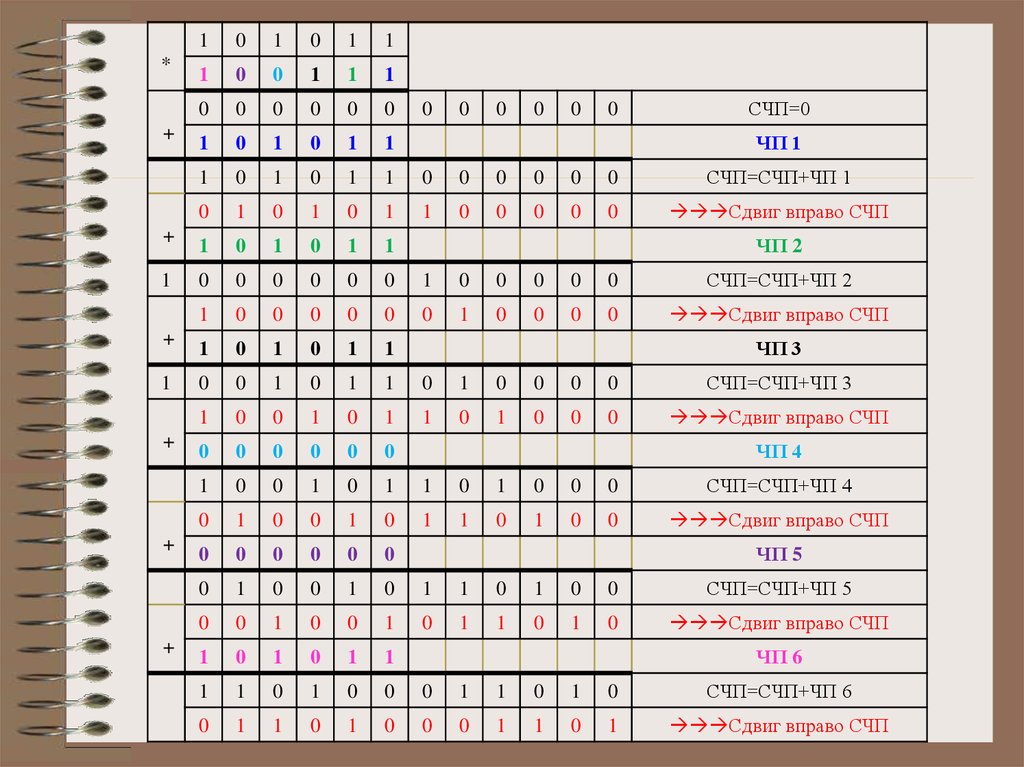
Task: Select the СЧП=0 label
Action: click(x=778, y=109)
